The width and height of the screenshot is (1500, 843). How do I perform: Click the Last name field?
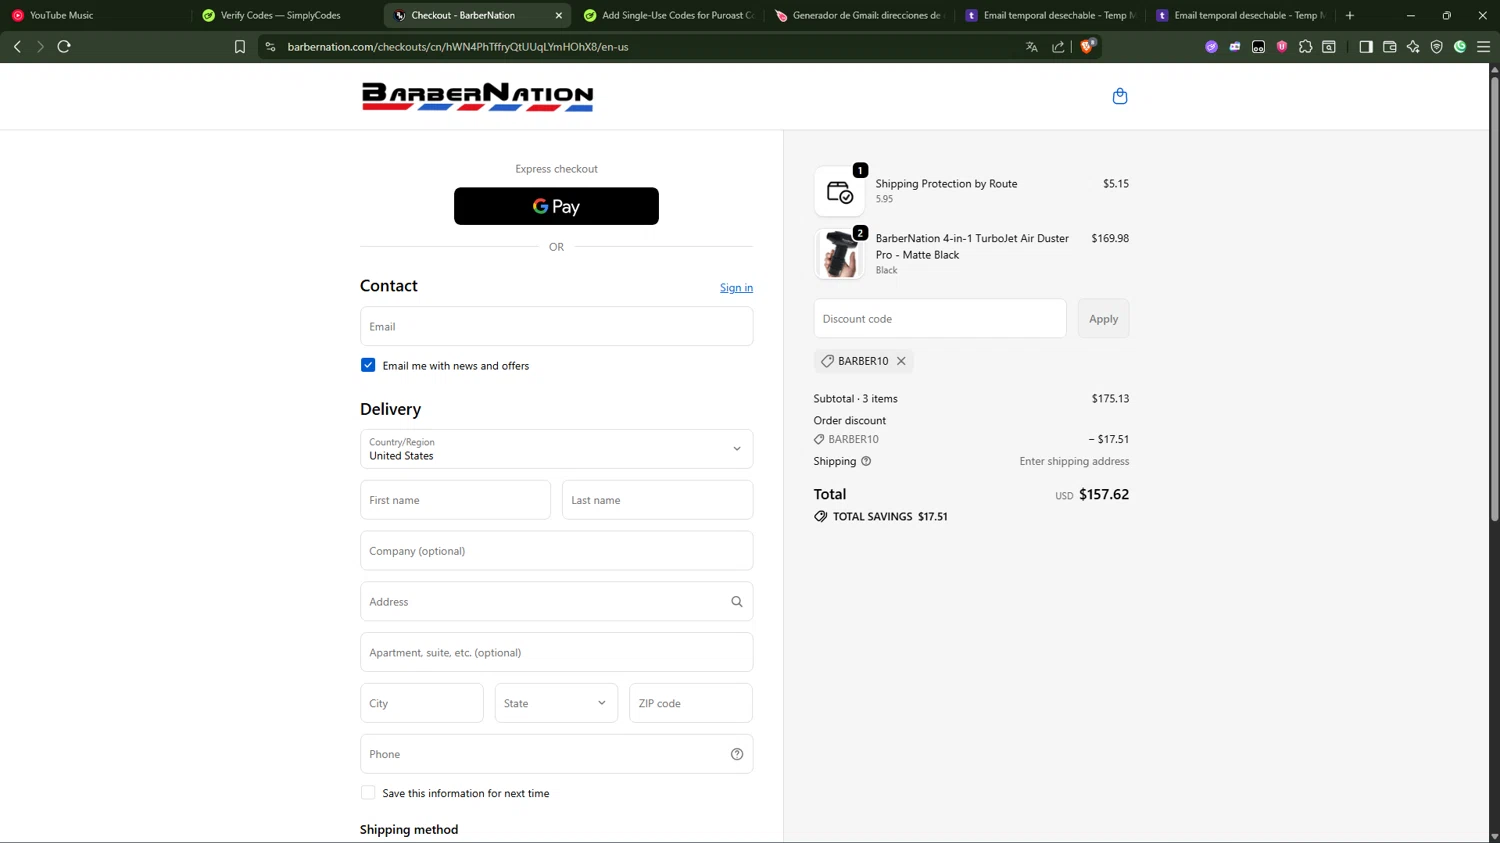[657, 500]
